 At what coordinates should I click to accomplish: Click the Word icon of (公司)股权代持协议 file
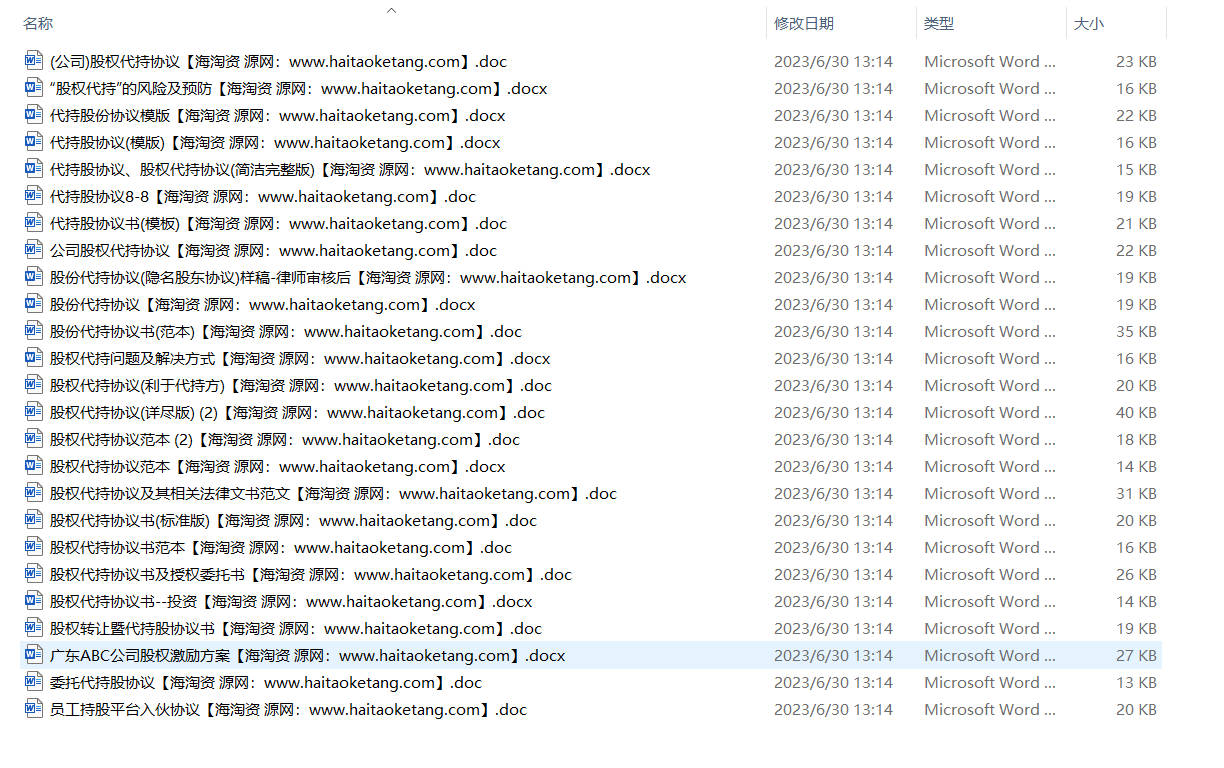pyautogui.click(x=33, y=61)
